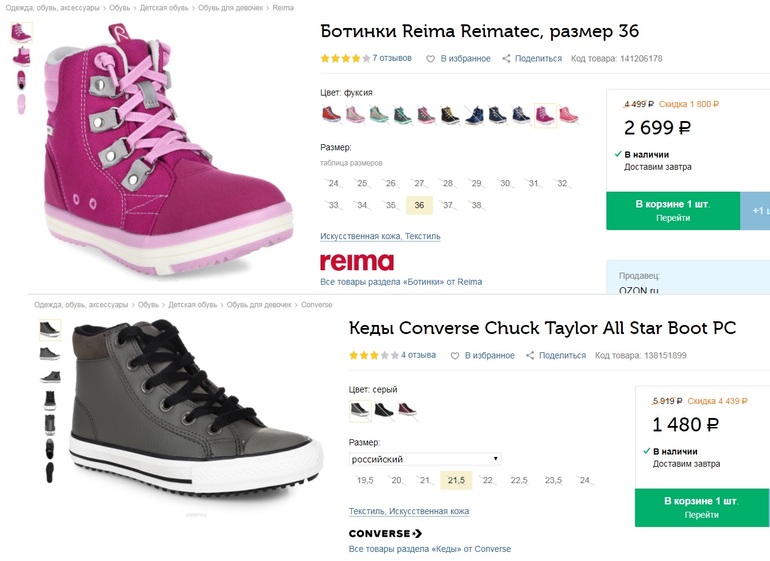This screenshot has height=561, width=770.
Task: Choose the black Converse color swatch
Action: point(384,409)
